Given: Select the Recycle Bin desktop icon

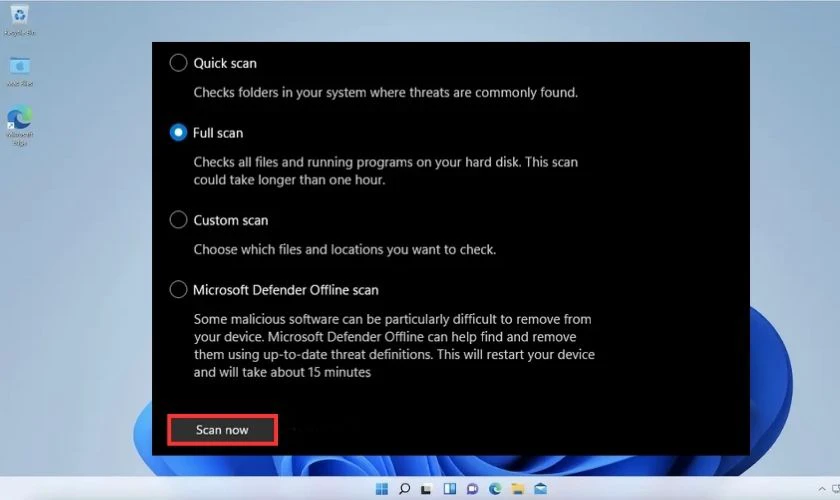Looking at the screenshot, I should point(20,20).
